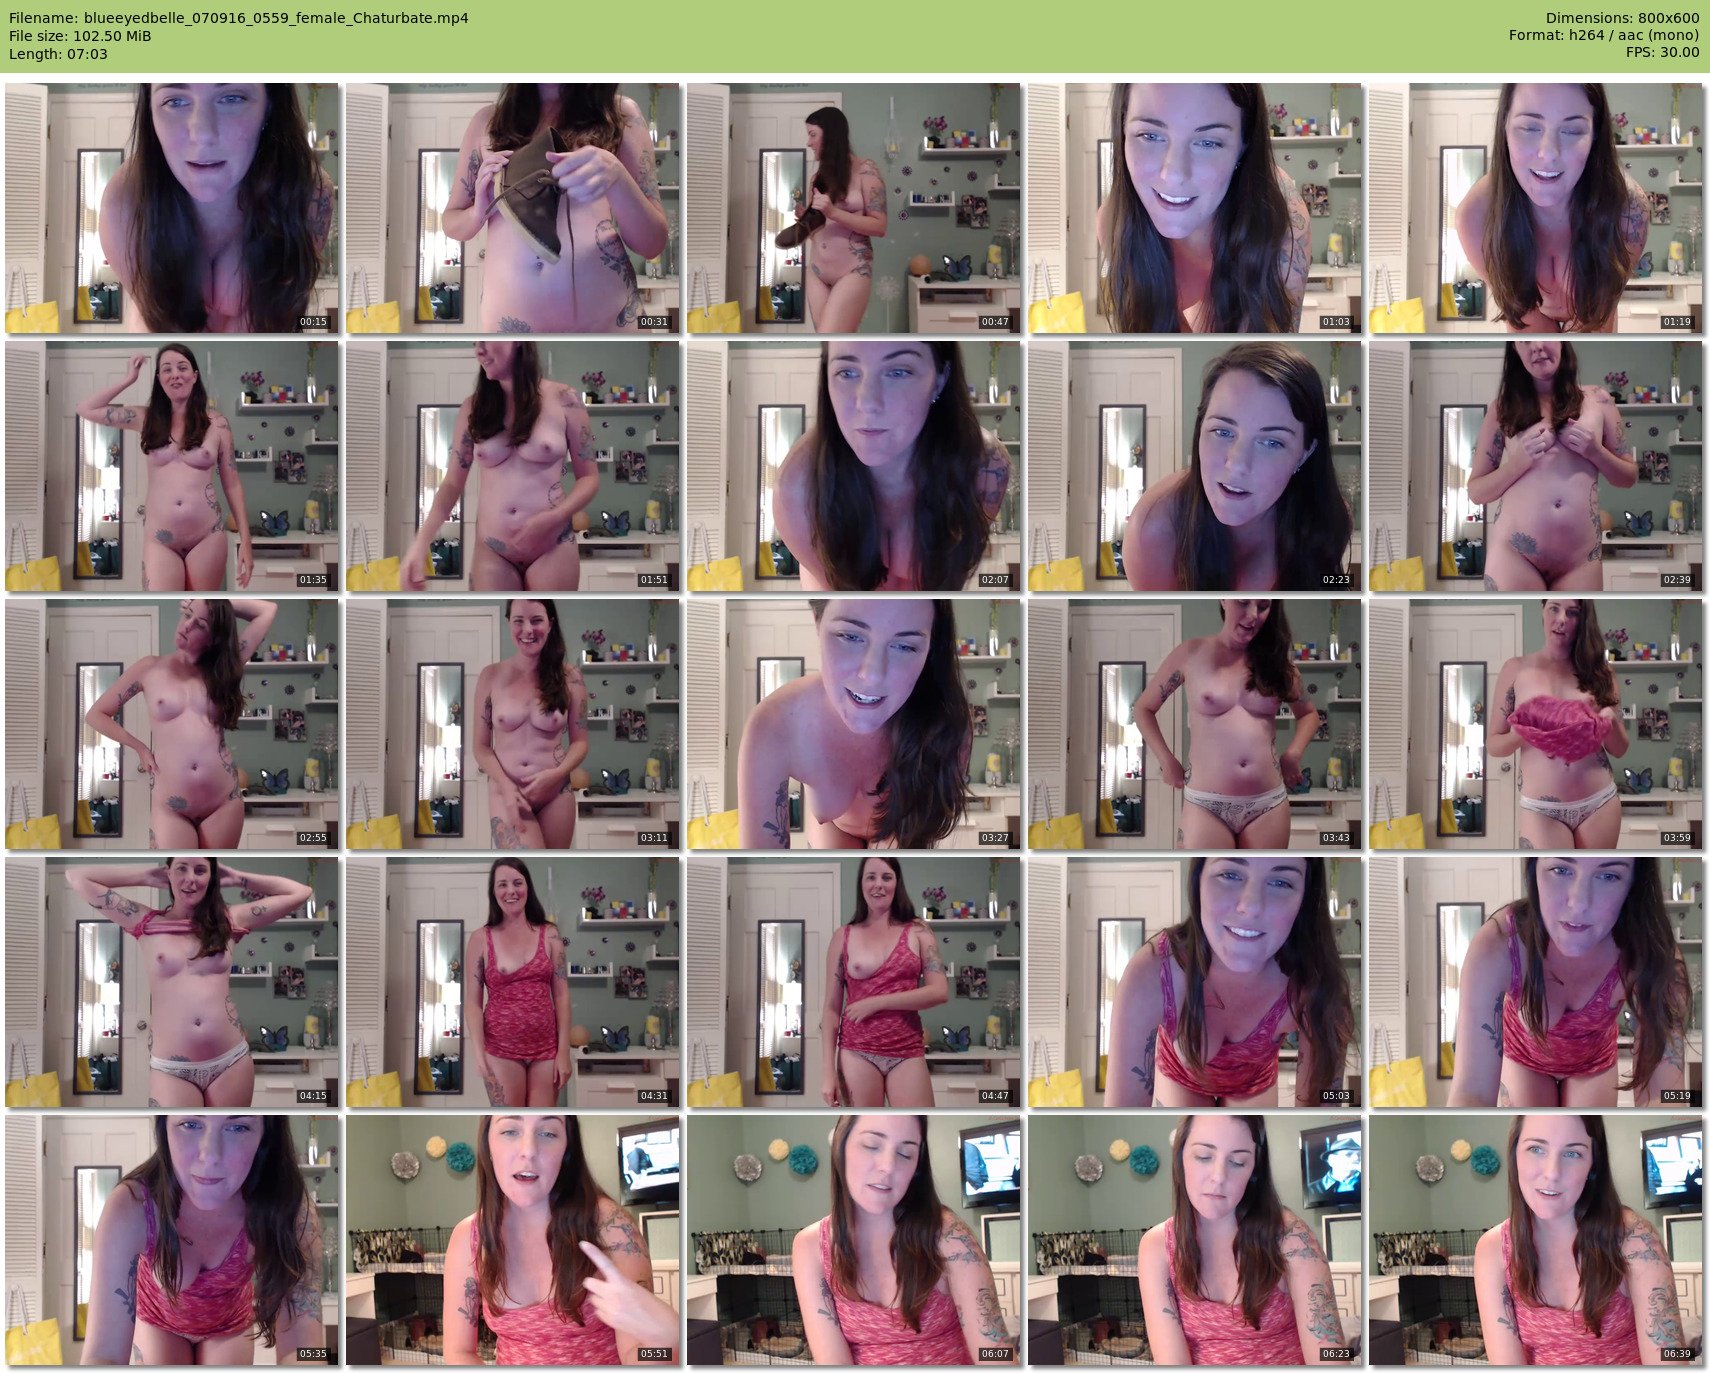This screenshot has width=1710, height=1373.
Task: Select the thumbnail at timestamp 01:19
Action: pos(1536,208)
